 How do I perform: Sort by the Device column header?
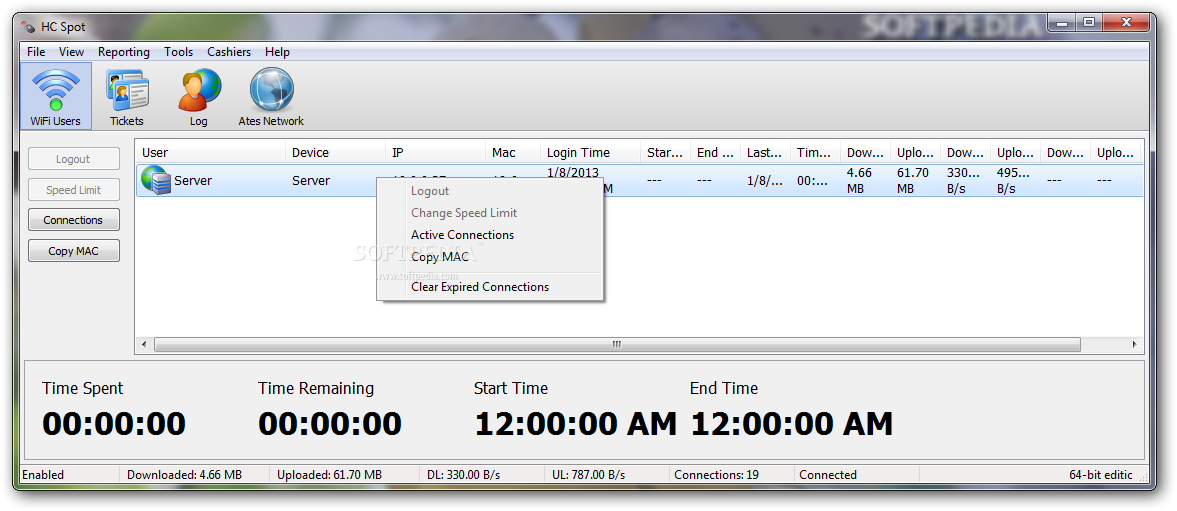click(336, 152)
